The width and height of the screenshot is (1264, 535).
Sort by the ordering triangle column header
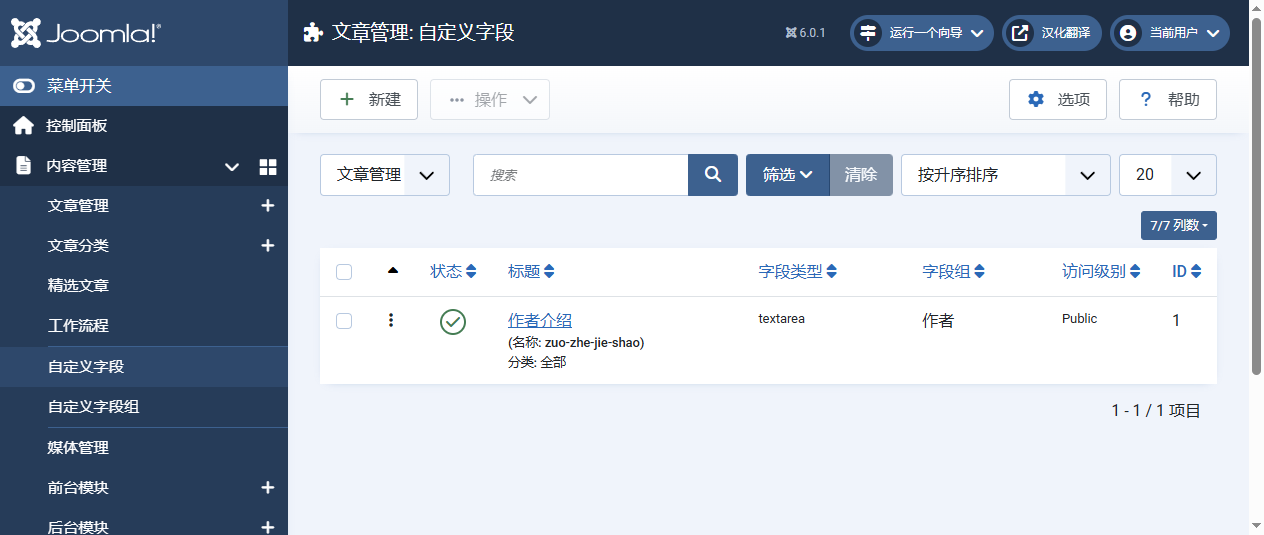(392, 270)
